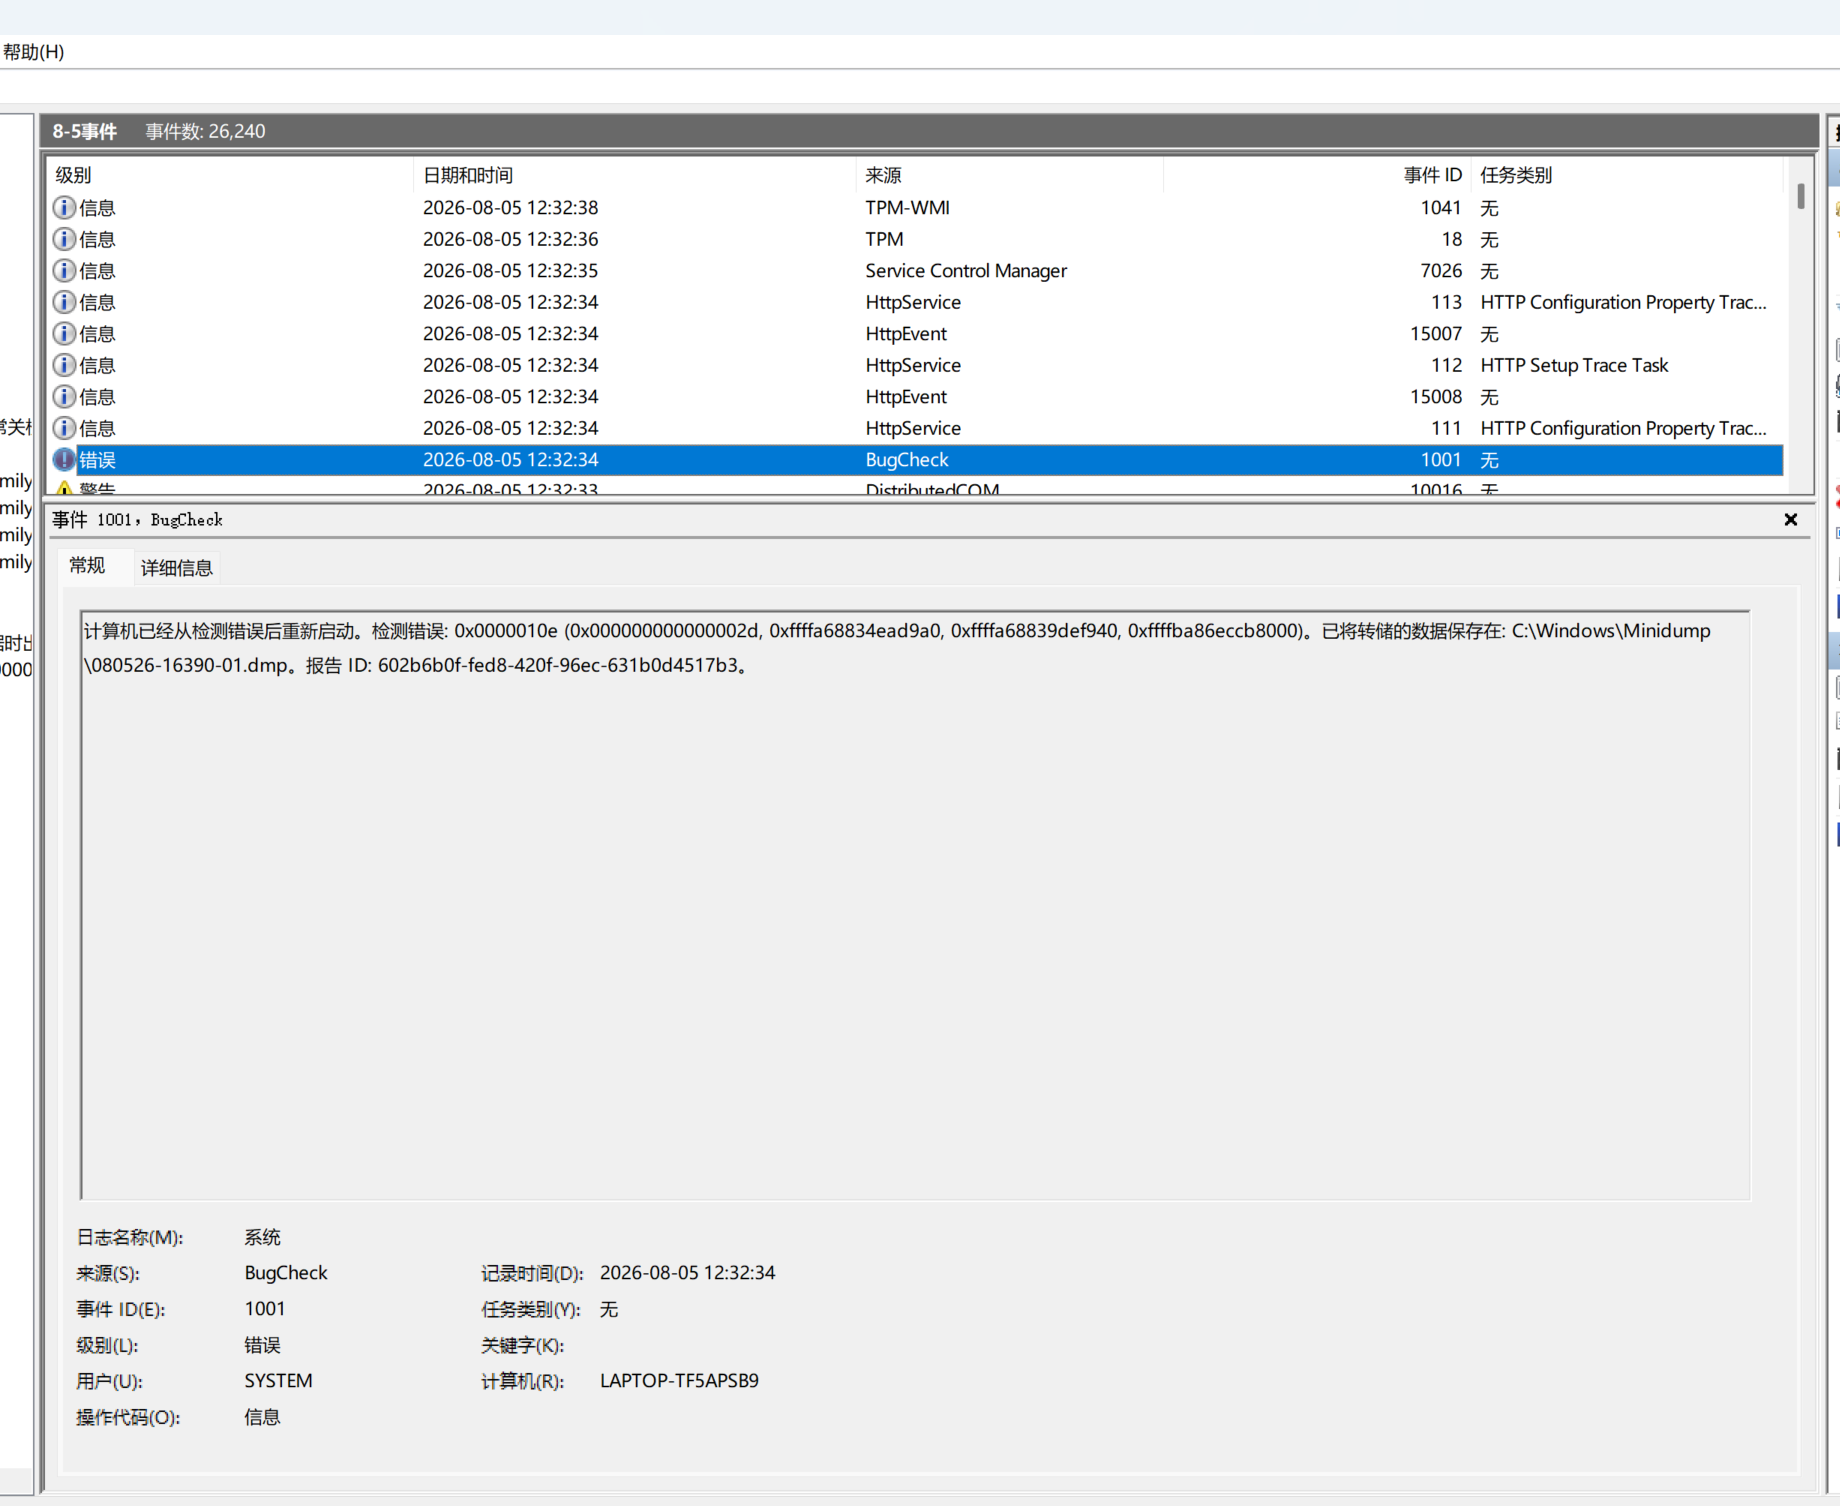Sort by the 事件 ID column header
Viewport: 1840px width, 1506px height.
tap(1317, 175)
